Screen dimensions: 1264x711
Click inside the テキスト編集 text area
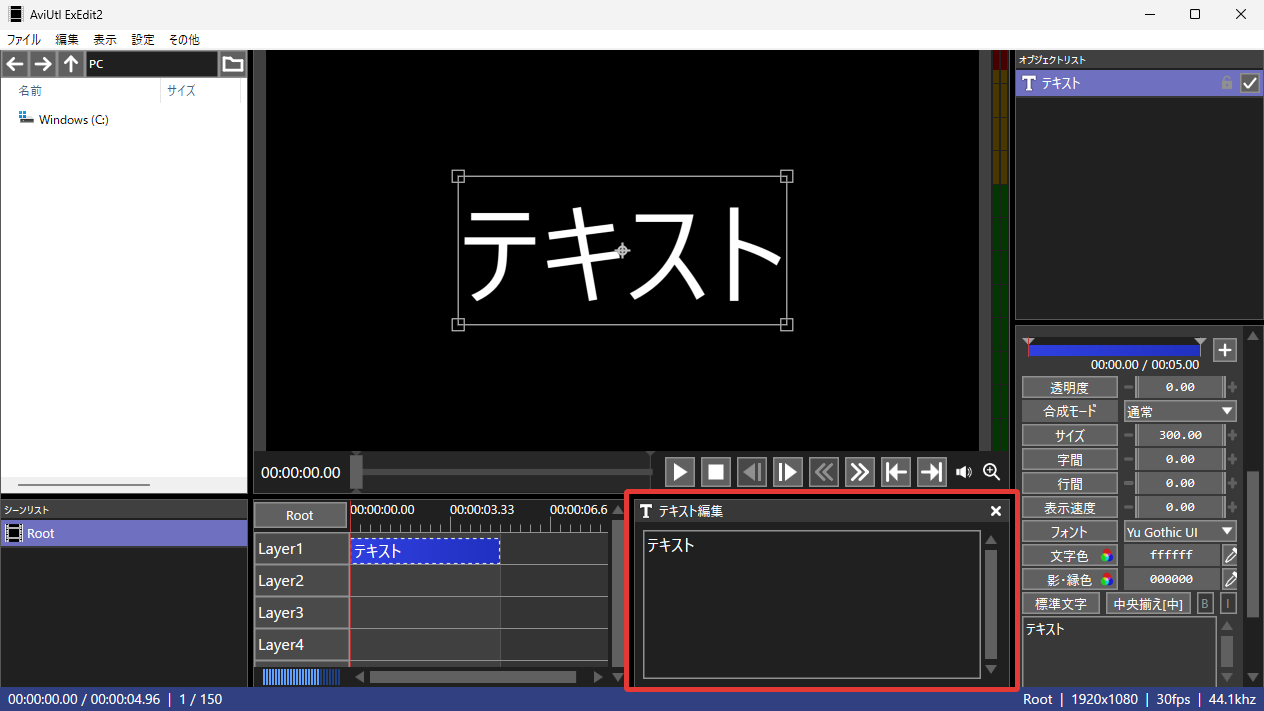(811, 604)
